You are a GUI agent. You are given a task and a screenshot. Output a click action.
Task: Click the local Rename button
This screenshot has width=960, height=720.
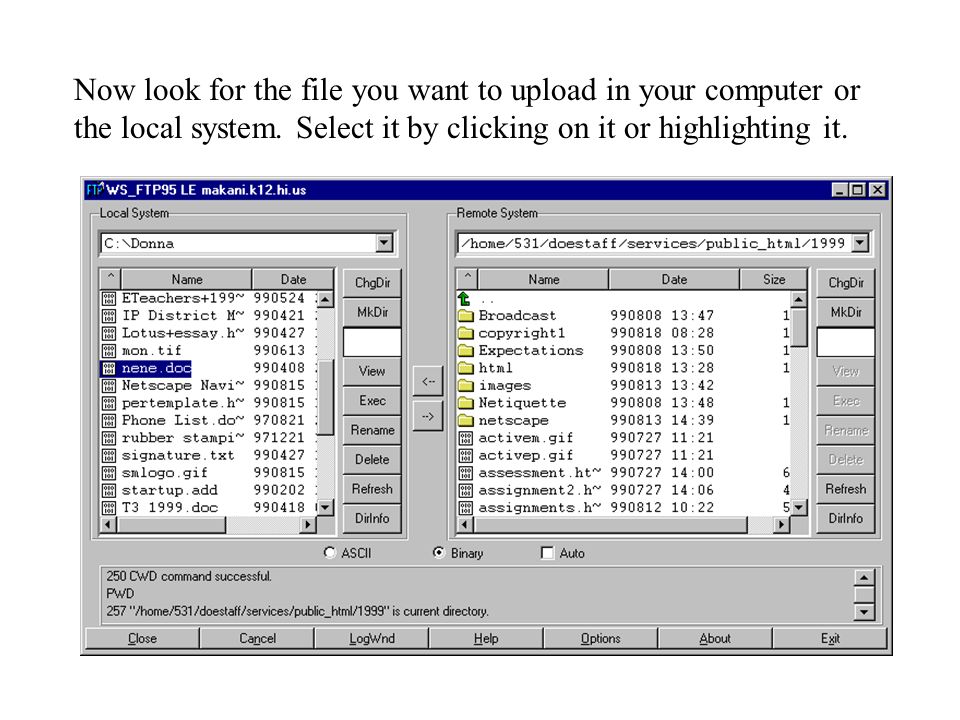pos(372,430)
